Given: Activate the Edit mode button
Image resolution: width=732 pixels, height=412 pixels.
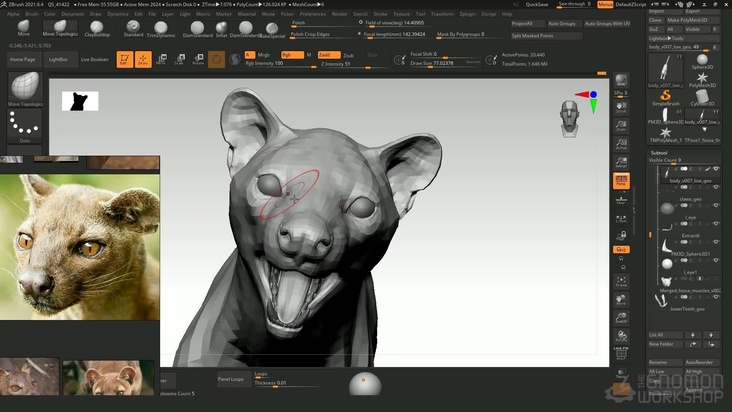Looking at the screenshot, I should [x=123, y=60].
